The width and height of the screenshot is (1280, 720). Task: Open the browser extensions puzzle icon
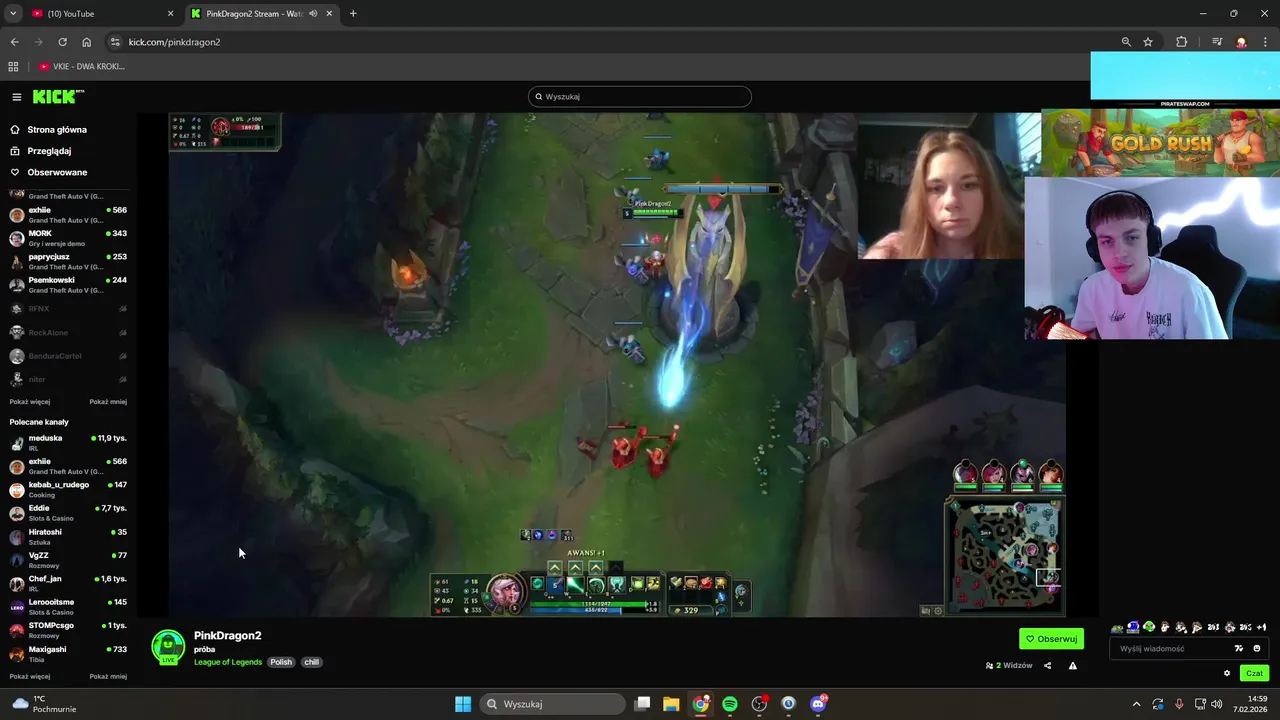pyautogui.click(x=1182, y=42)
